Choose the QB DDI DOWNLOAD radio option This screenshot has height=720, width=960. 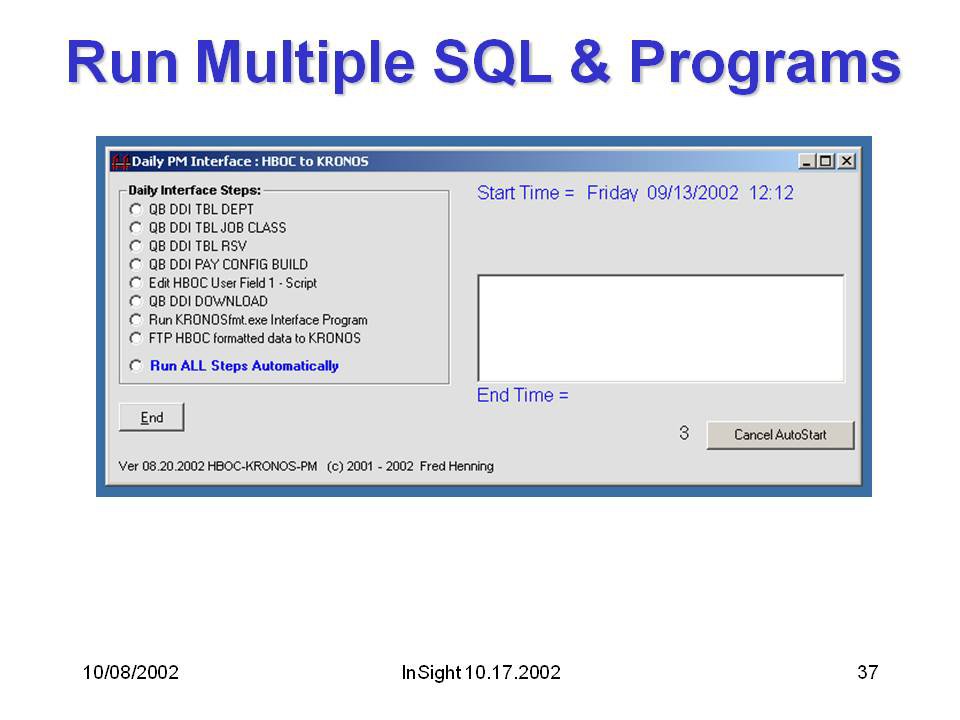(136, 301)
